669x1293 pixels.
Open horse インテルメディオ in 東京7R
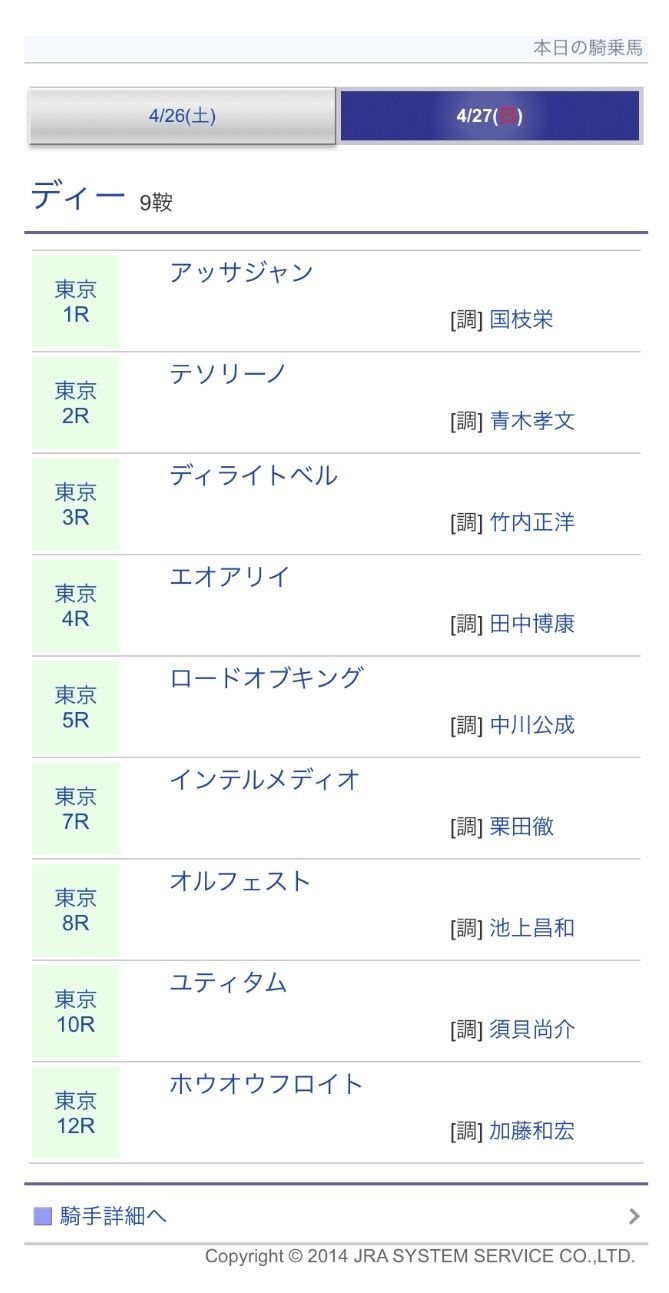pos(267,779)
